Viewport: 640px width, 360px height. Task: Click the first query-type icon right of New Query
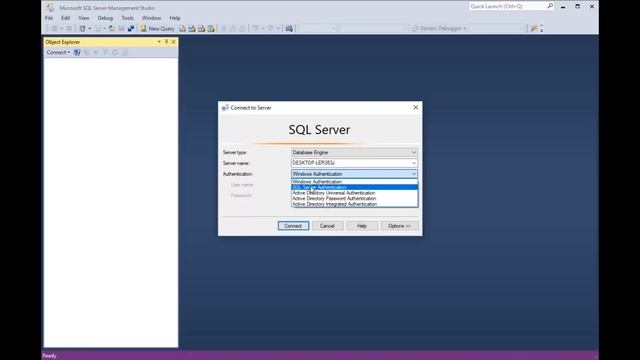[x=182, y=29]
